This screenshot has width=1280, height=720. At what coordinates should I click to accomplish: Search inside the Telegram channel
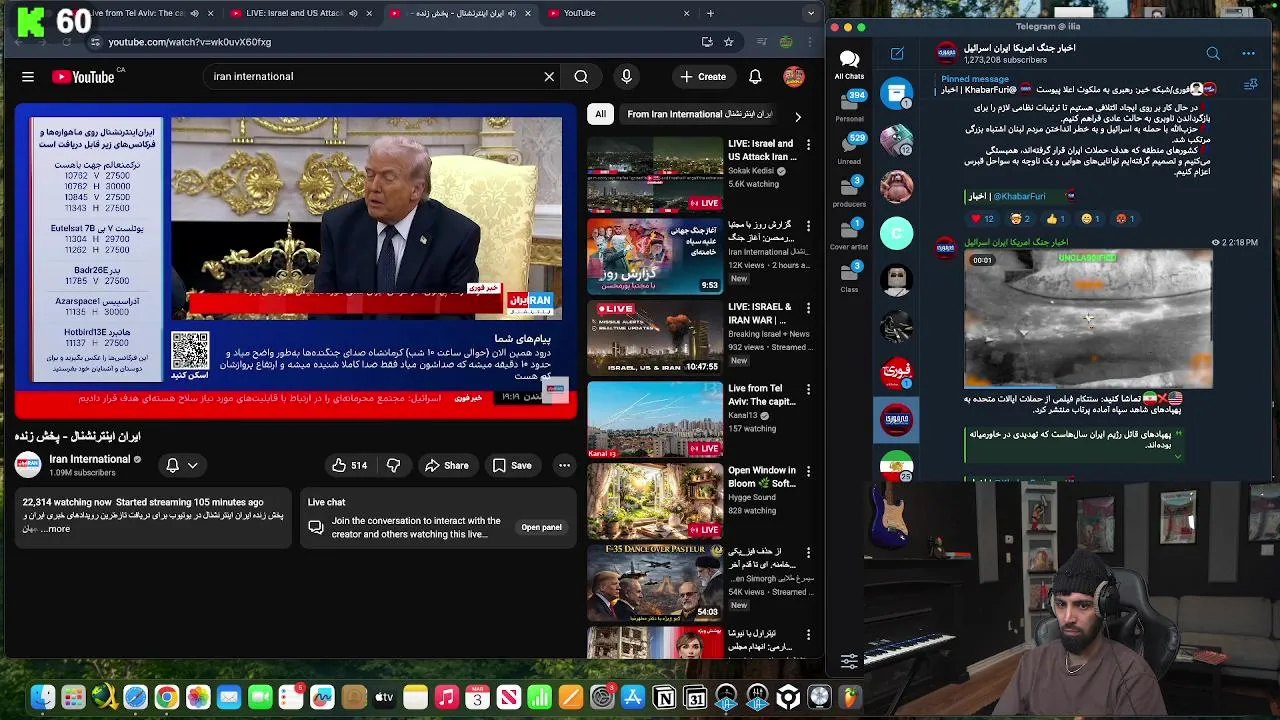[1213, 53]
